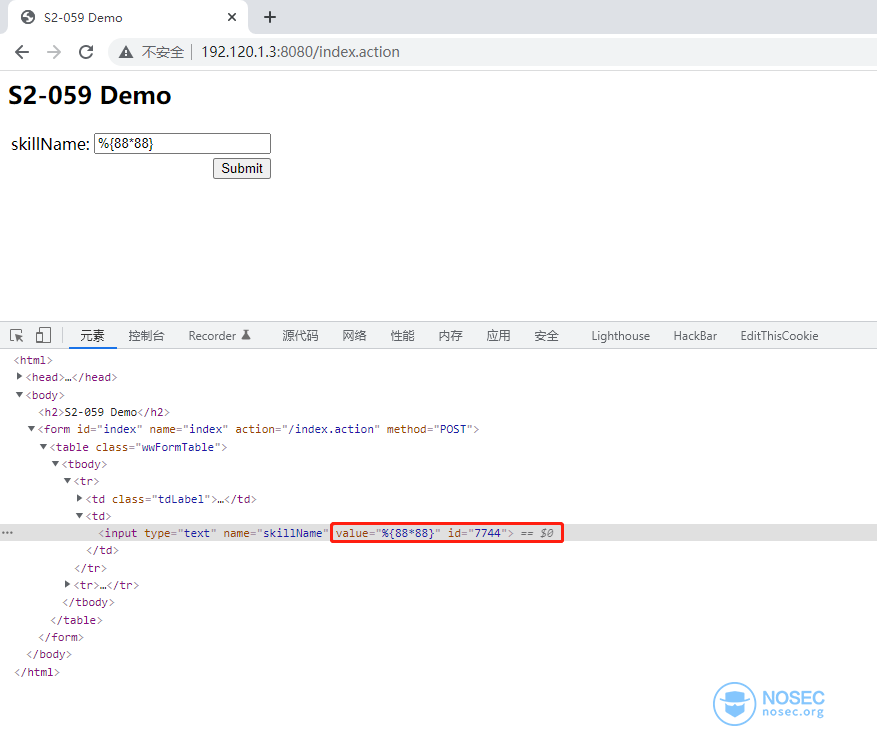Switch to the 控制台 tab

(x=146, y=336)
